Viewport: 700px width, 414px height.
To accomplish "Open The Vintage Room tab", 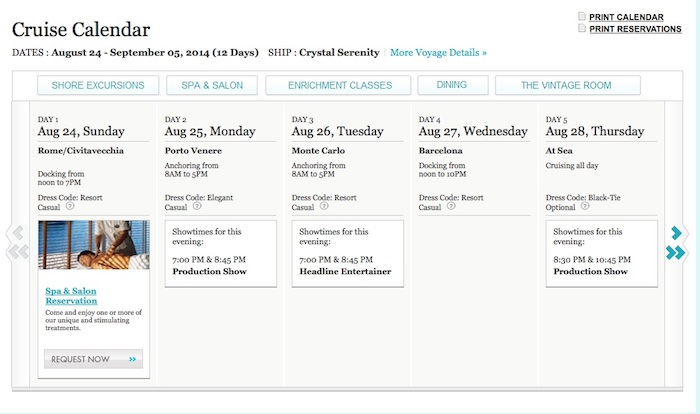I will pos(567,85).
